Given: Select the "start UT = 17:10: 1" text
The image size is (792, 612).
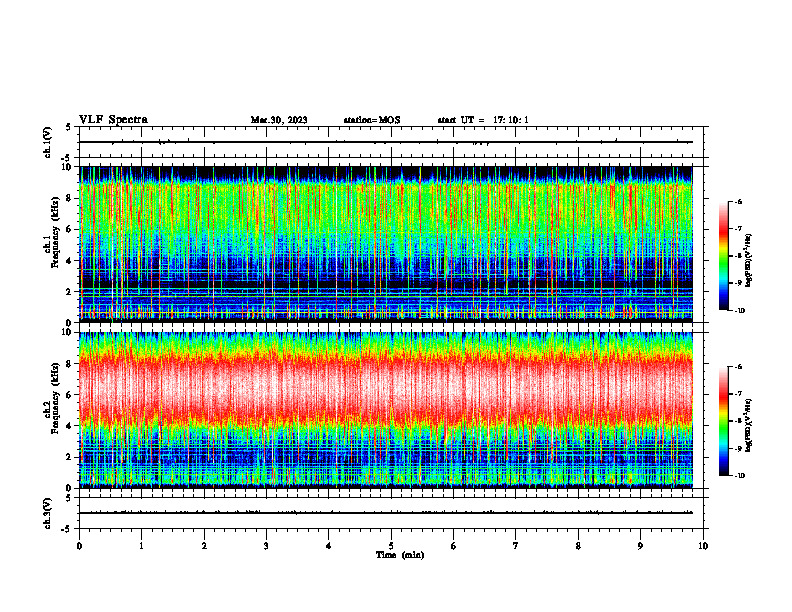Looking at the screenshot, I should click(x=483, y=120).
